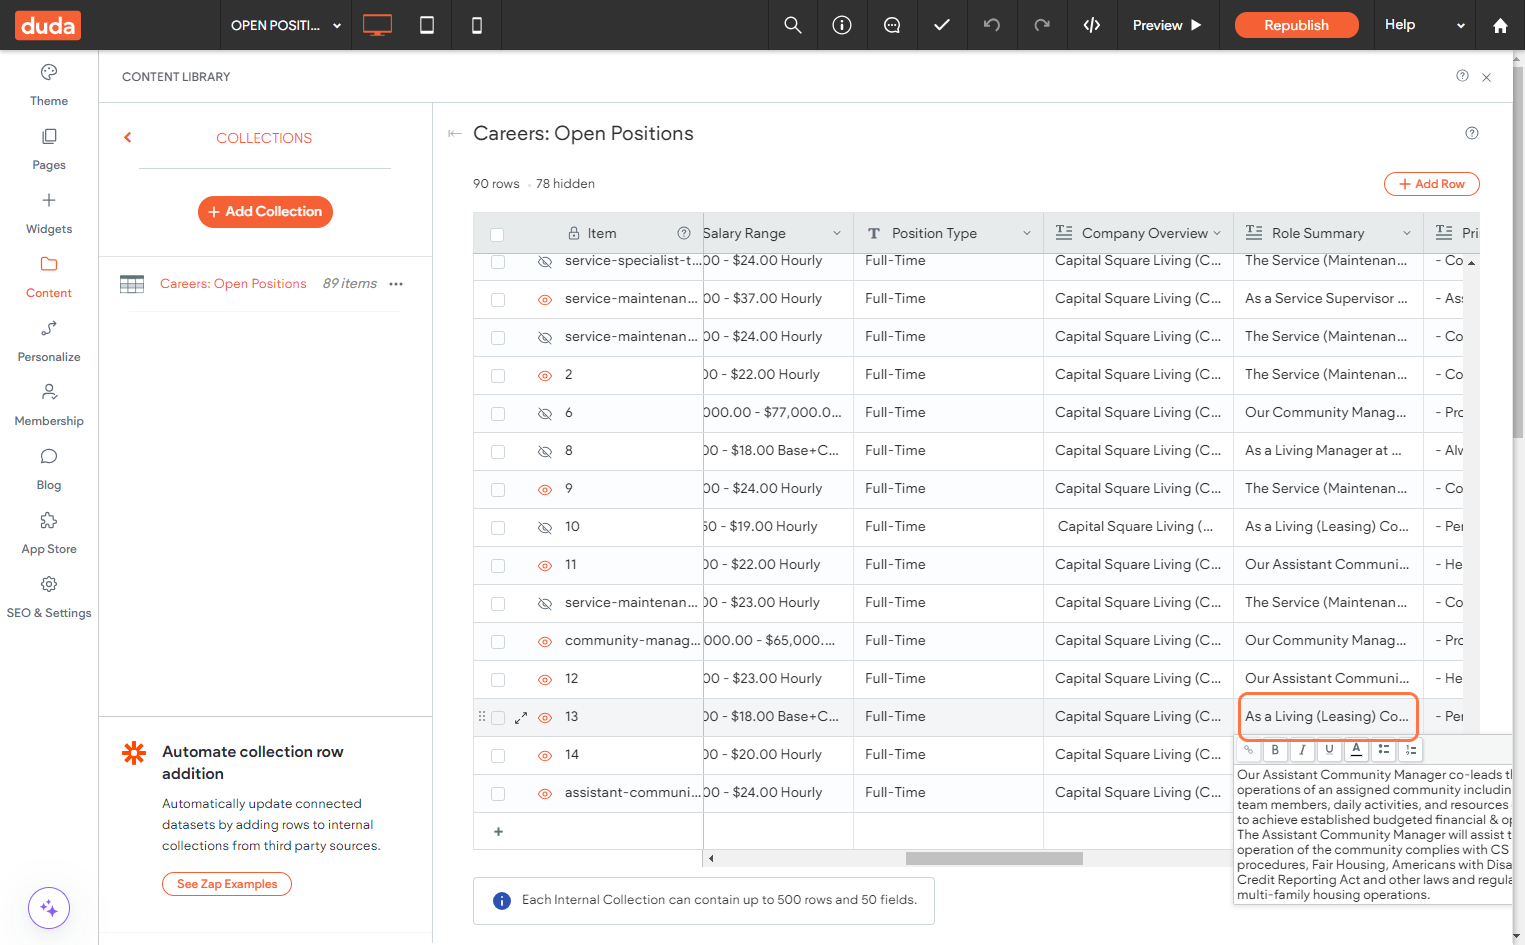Open the OPEN POSITI... page dropdown

(286, 25)
